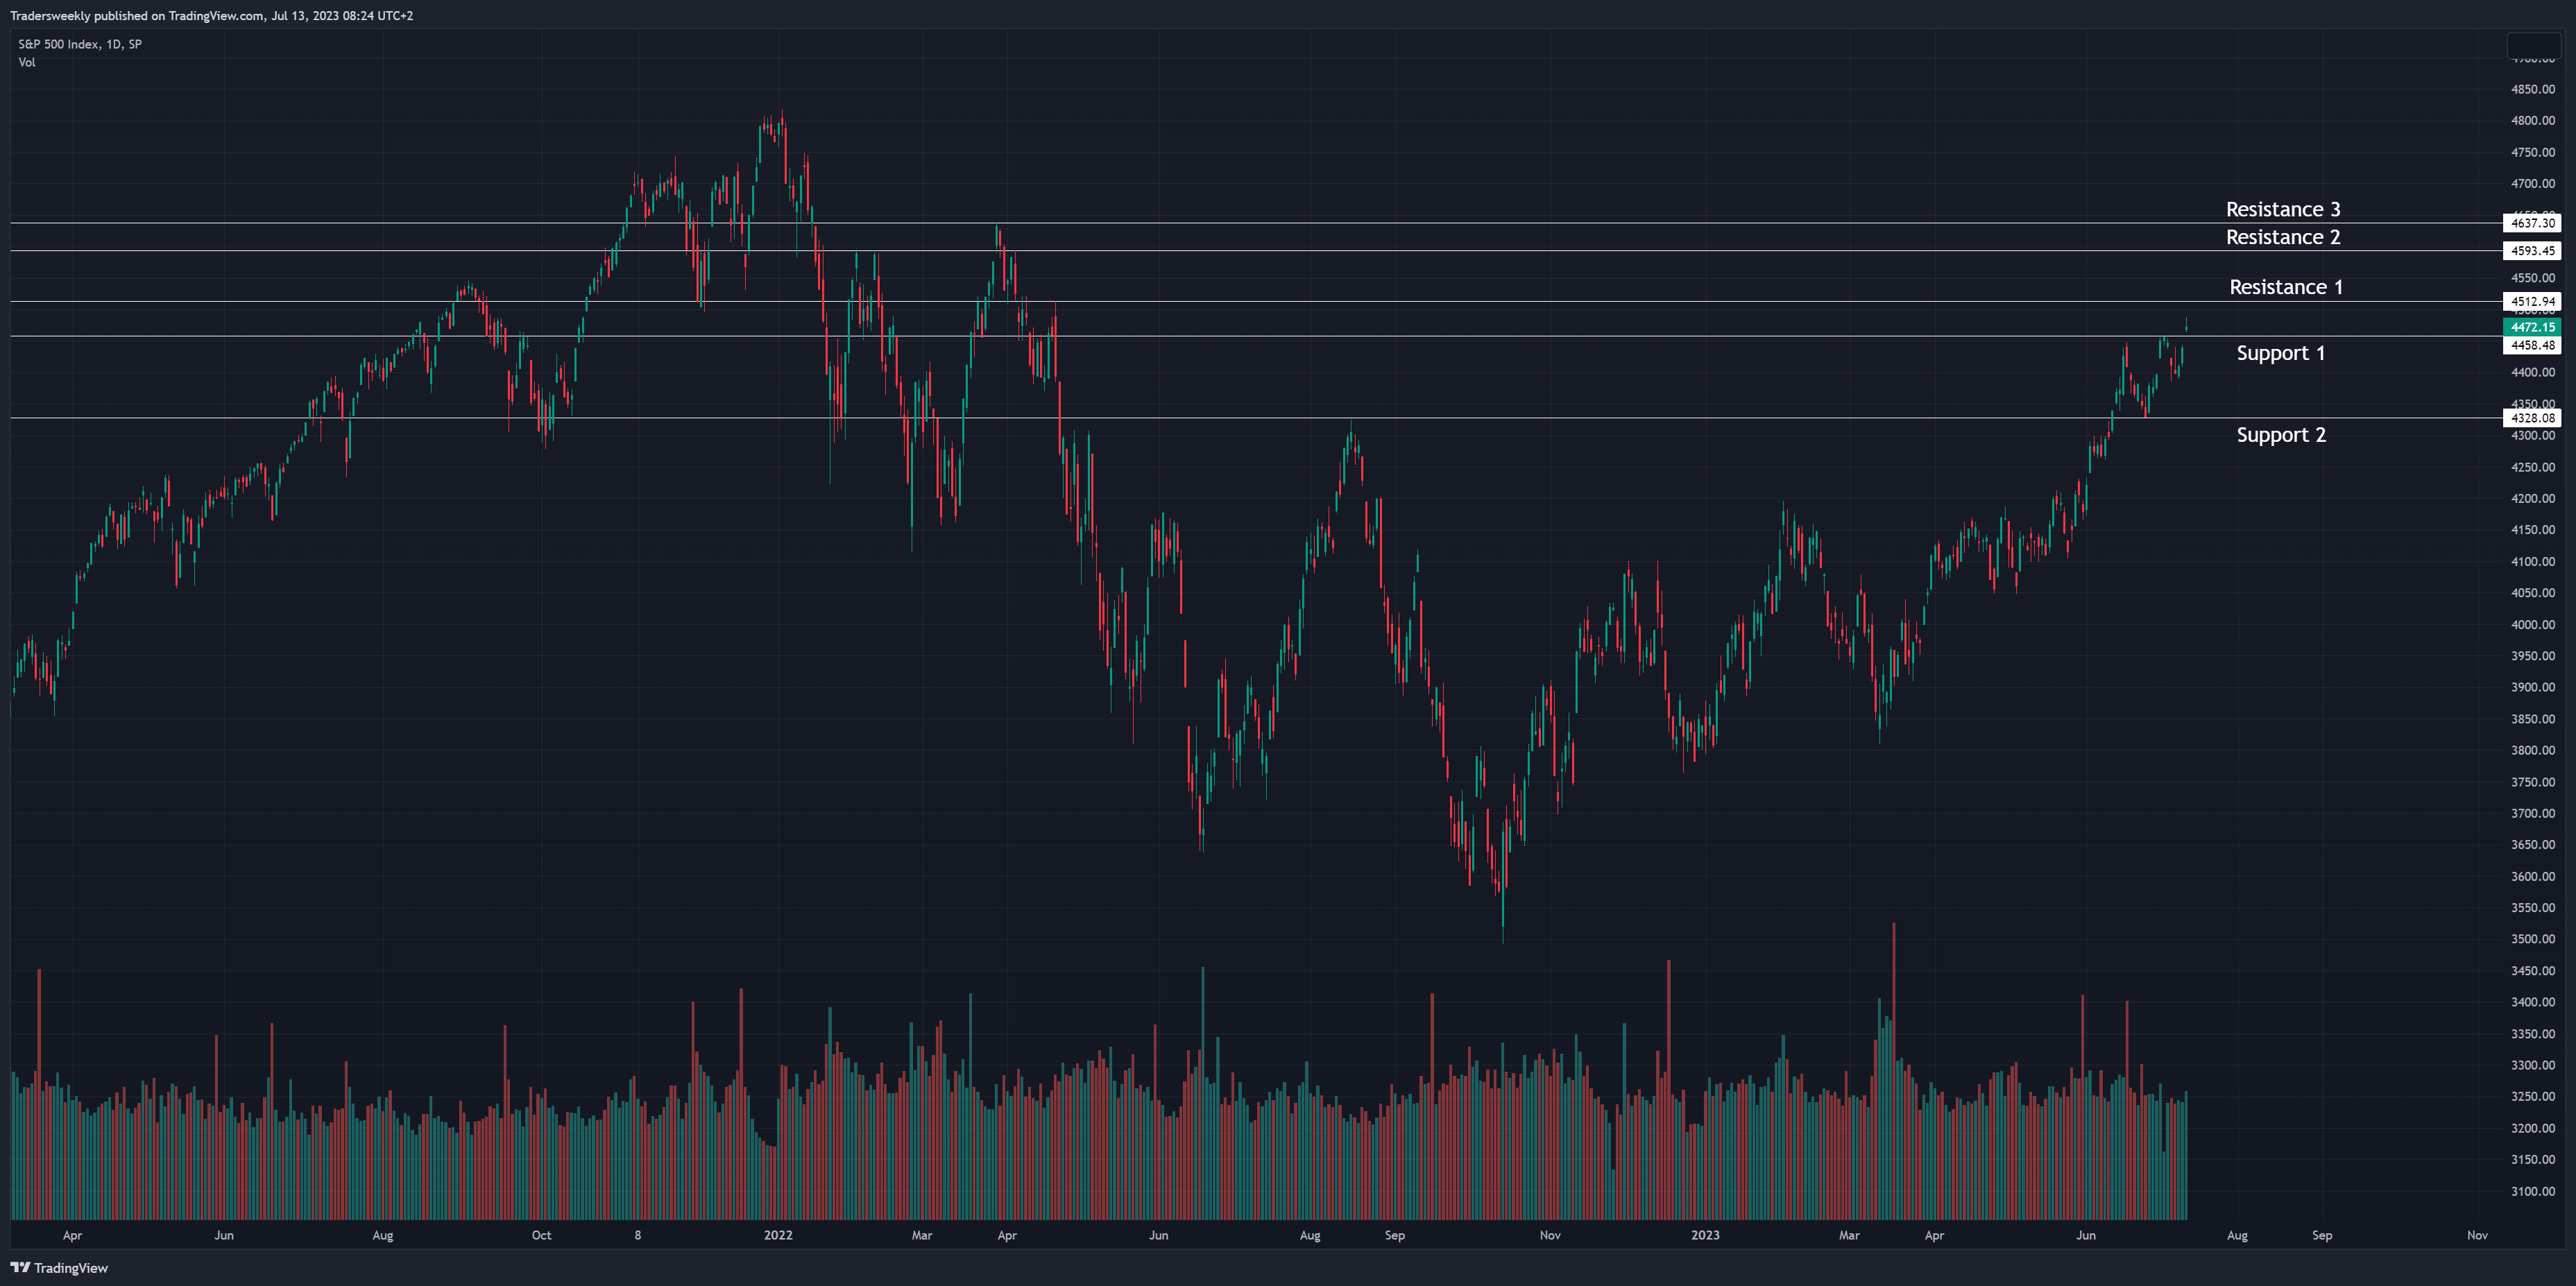Select the green 4472.15 current price tag

[2532, 327]
